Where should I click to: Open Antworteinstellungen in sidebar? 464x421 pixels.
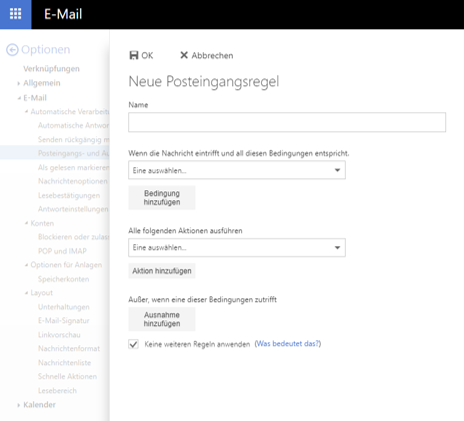[x=73, y=209]
